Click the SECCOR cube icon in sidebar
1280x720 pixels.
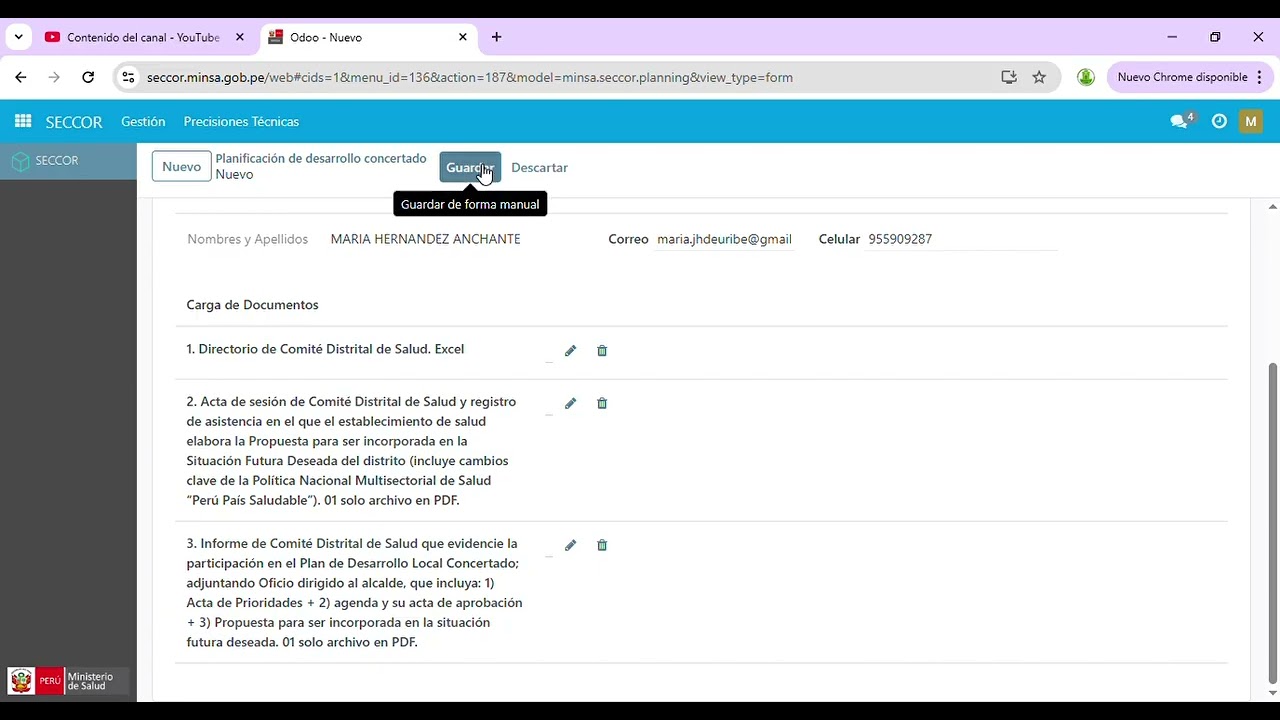(20, 161)
